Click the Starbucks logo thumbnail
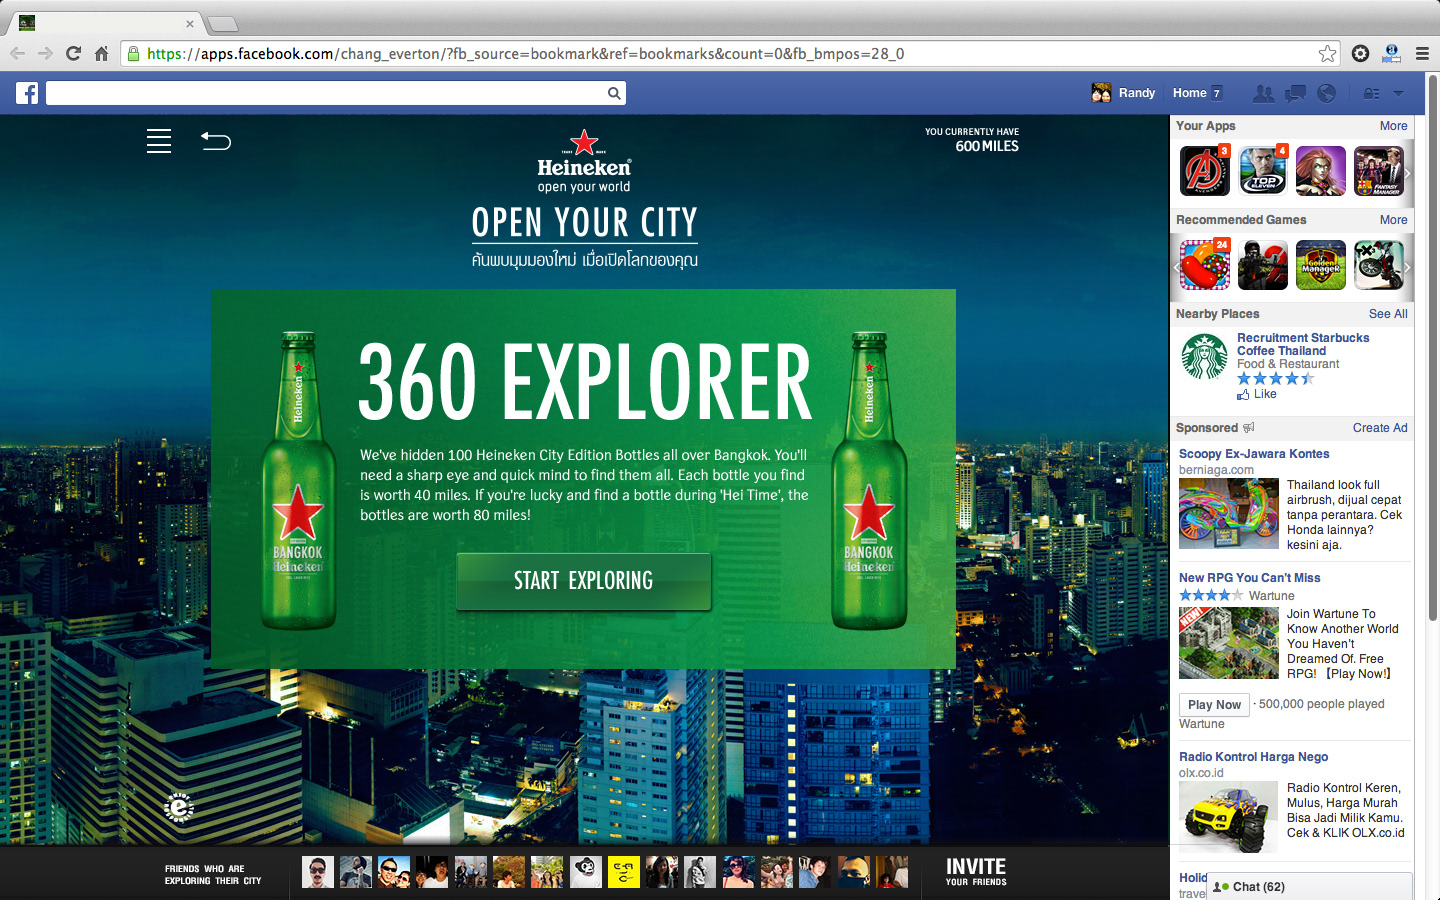 pyautogui.click(x=1205, y=356)
